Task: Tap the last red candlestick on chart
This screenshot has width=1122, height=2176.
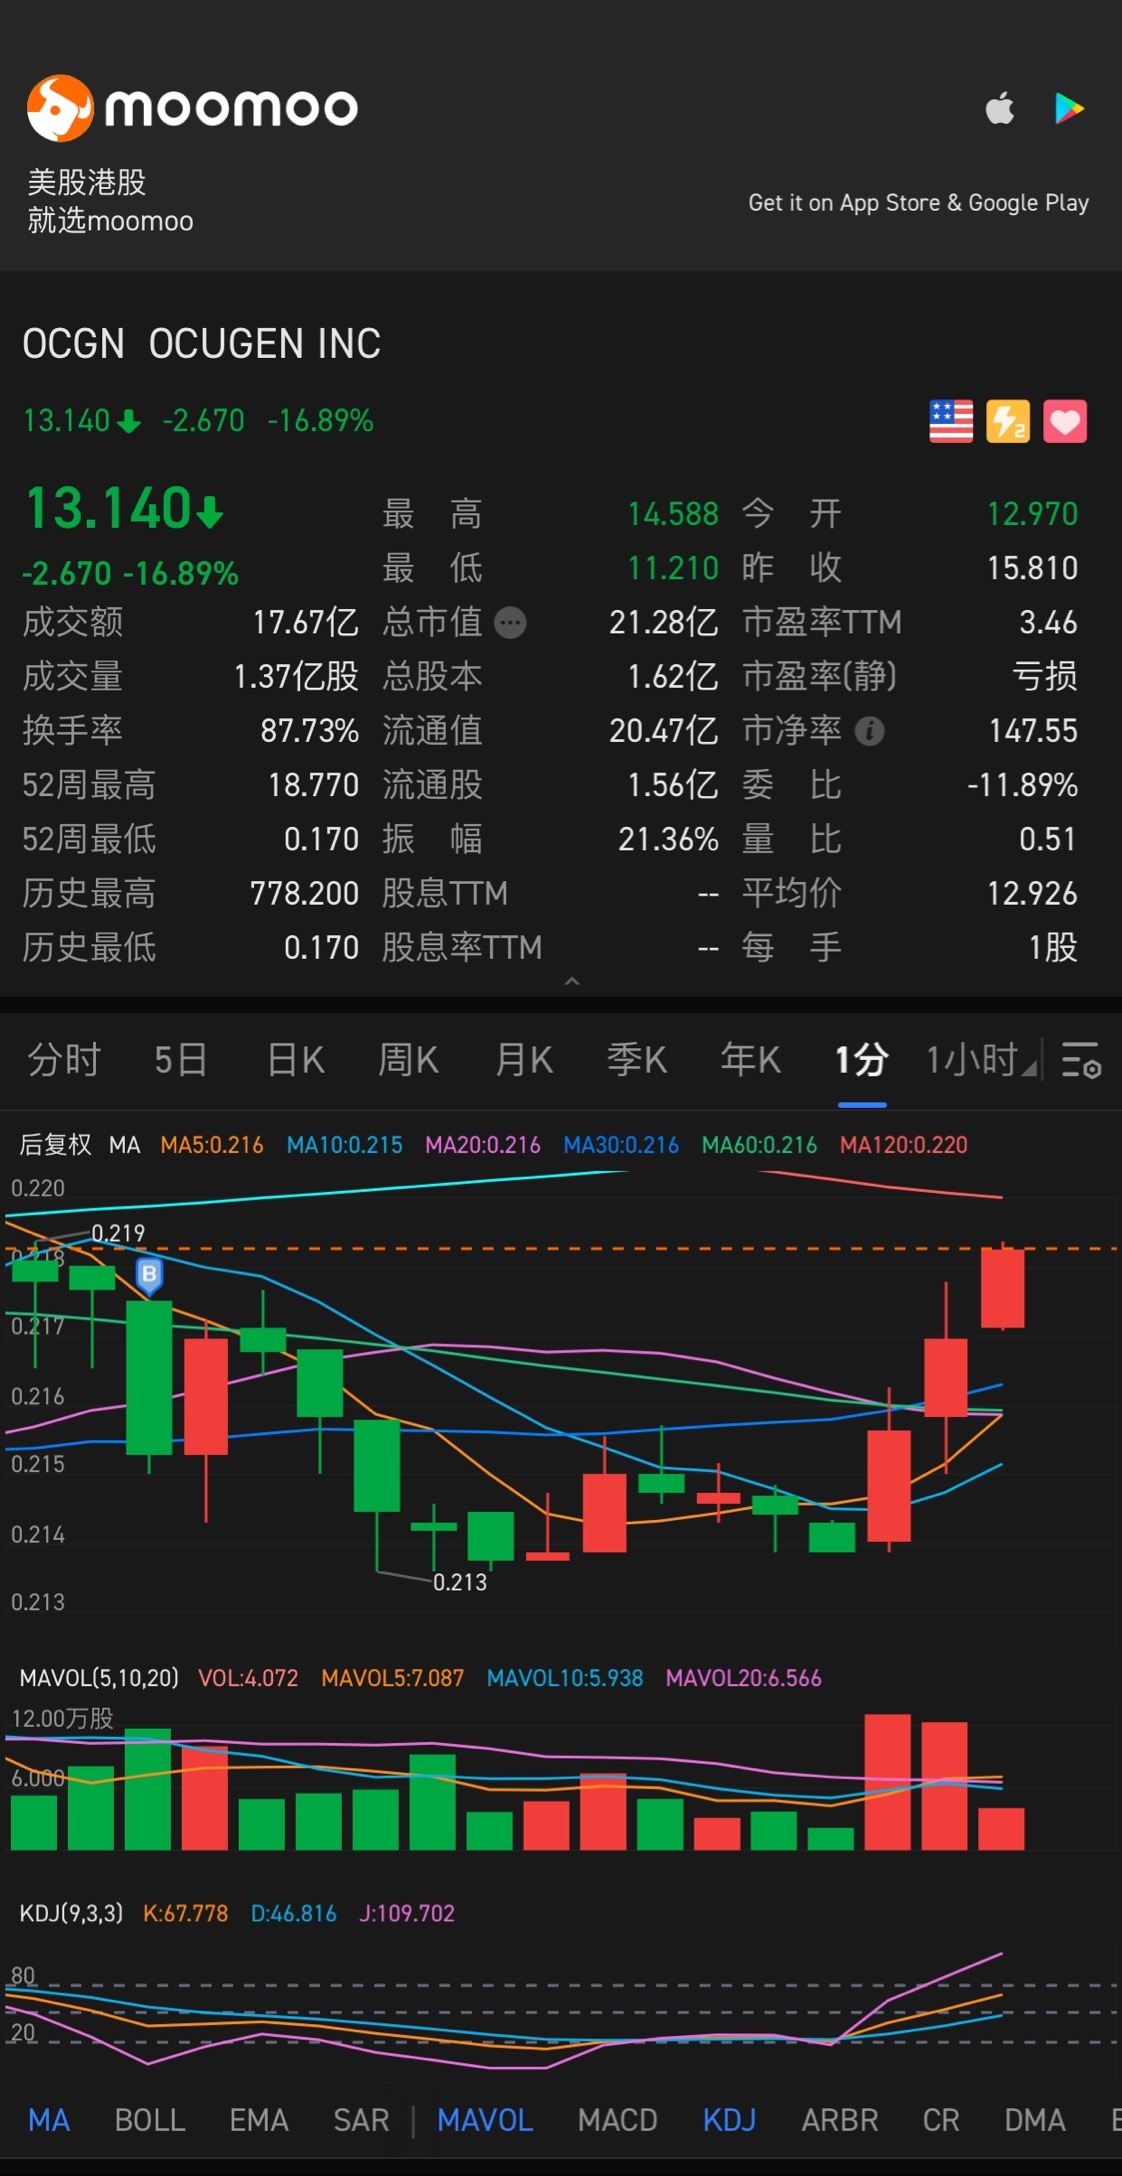Action: pyautogui.click(x=1002, y=1288)
